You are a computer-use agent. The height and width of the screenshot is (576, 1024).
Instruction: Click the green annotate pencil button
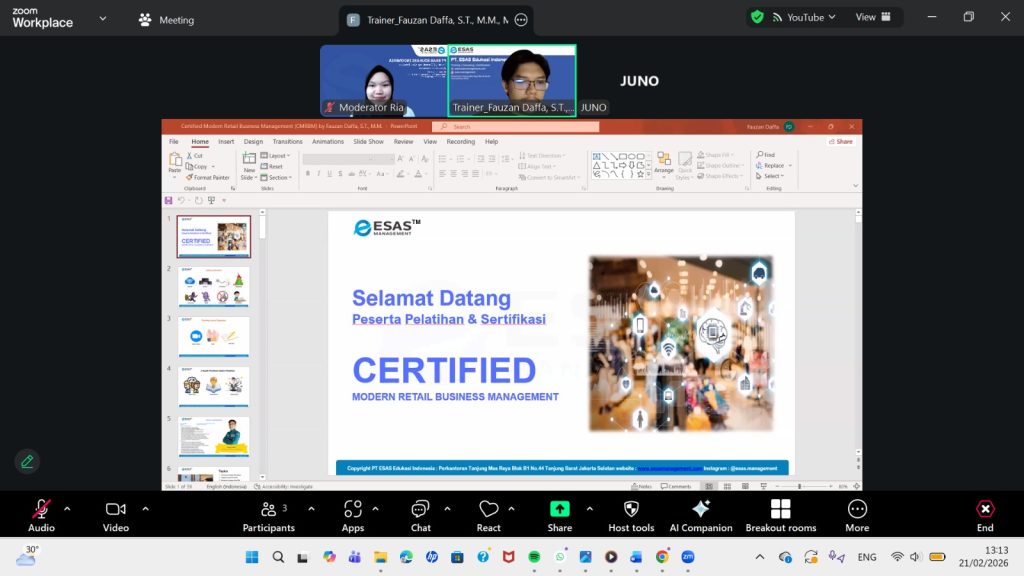tap(27, 461)
